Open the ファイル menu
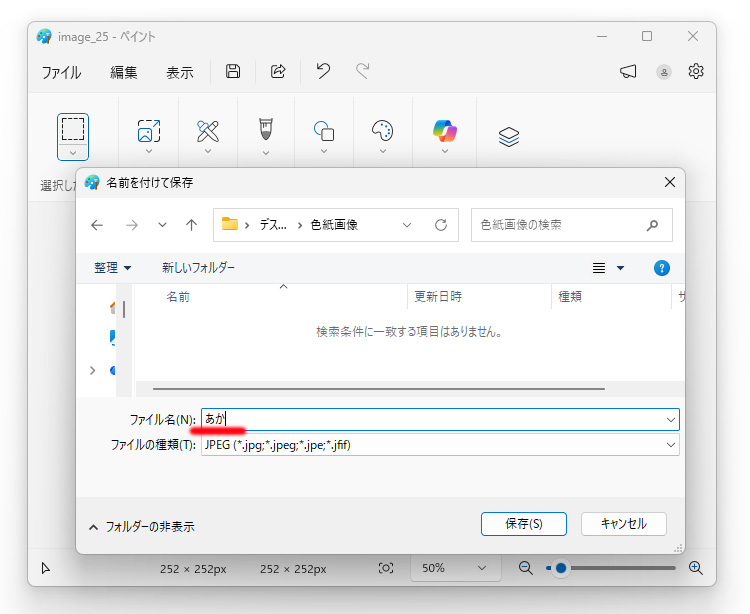The width and height of the screenshot is (750, 614). point(61,72)
